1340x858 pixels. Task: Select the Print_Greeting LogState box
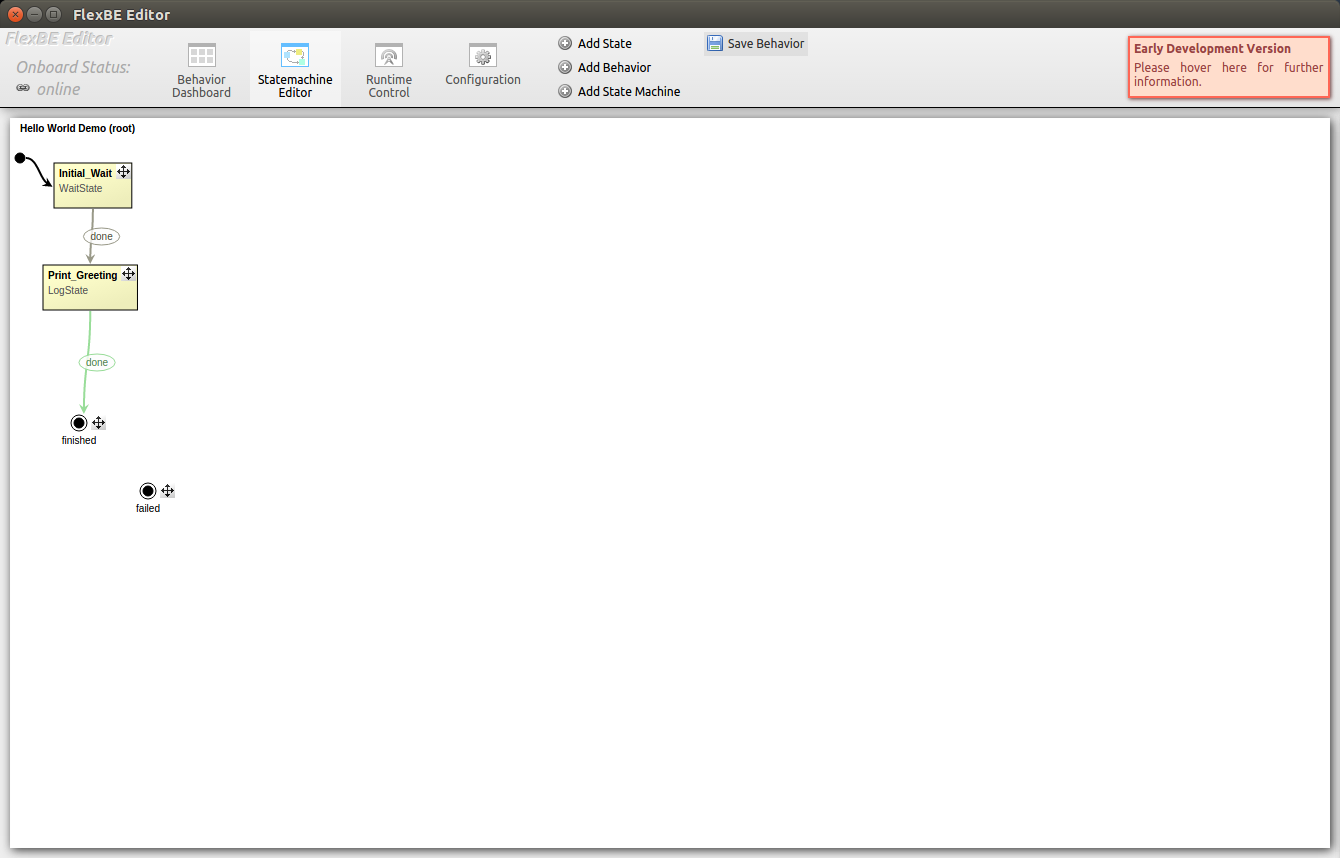click(x=90, y=287)
